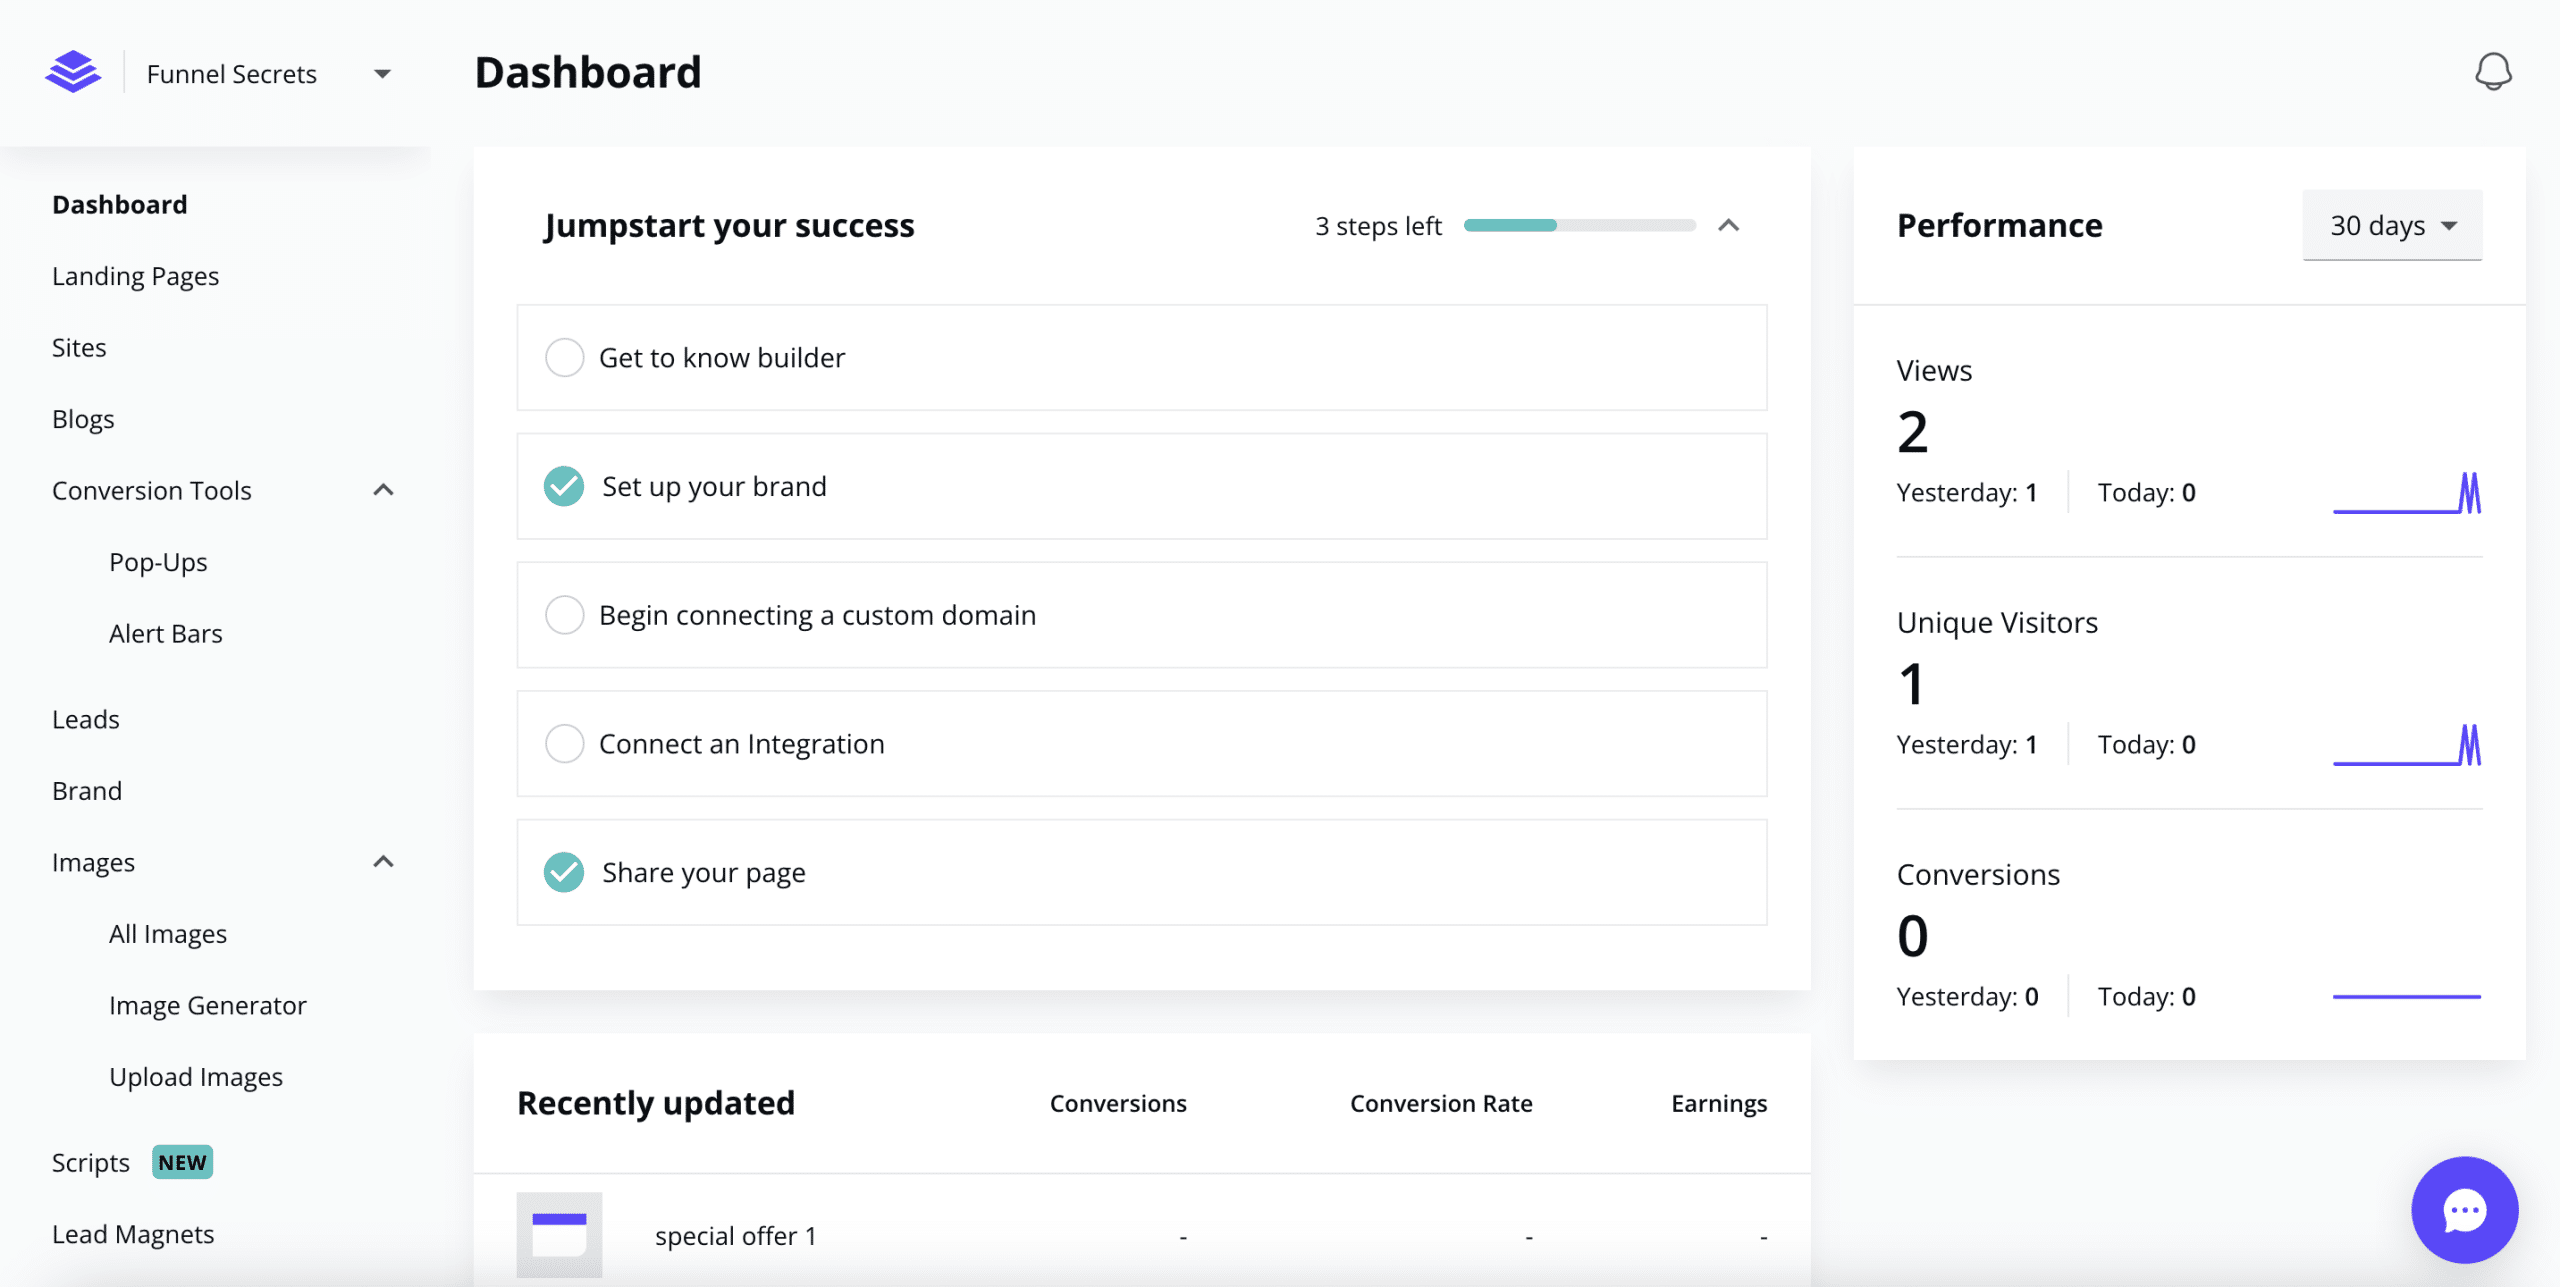Collapse the Jumpstart your success panel

pyautogui.click(x=1728, y=226)
